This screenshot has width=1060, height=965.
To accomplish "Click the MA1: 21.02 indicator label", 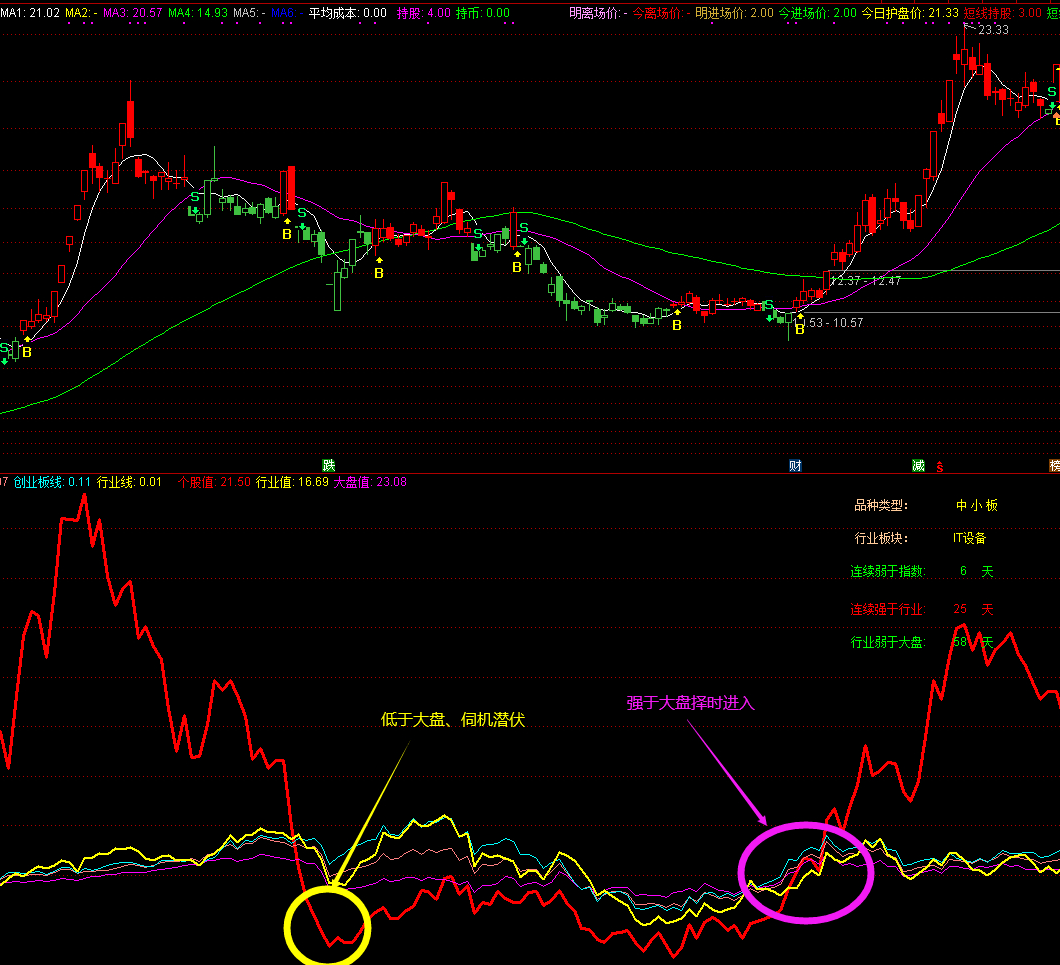I will tap(30, 13).
